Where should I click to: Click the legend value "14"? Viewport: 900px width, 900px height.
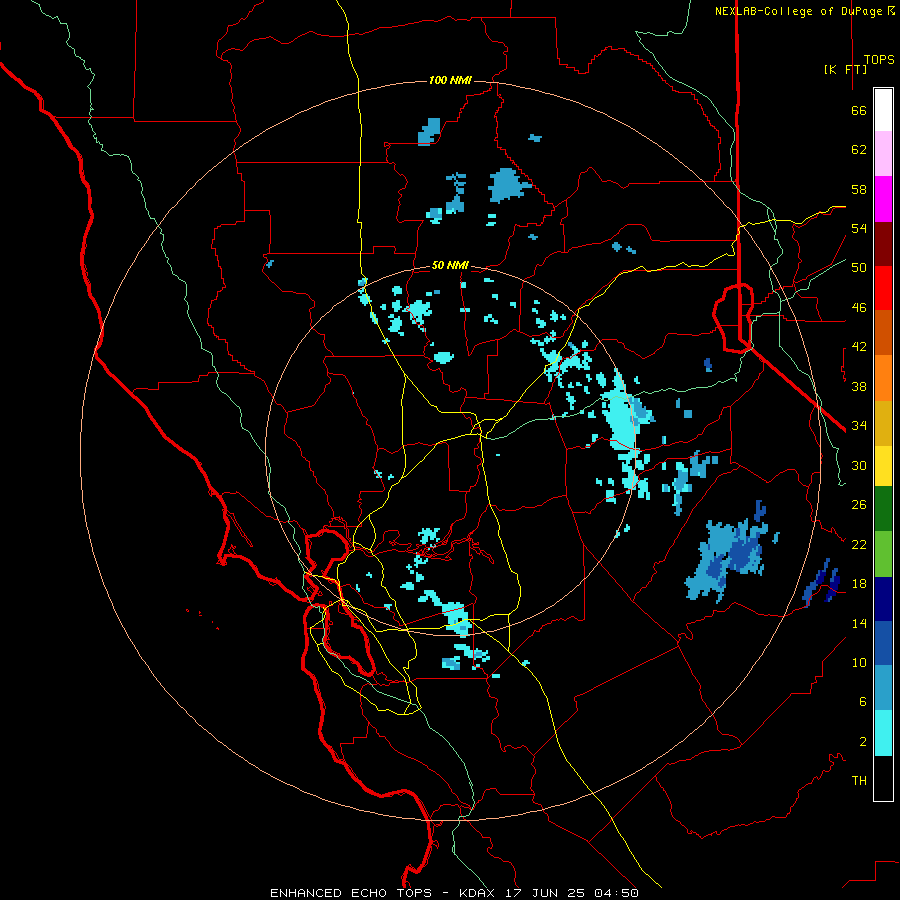pos(859,623)
